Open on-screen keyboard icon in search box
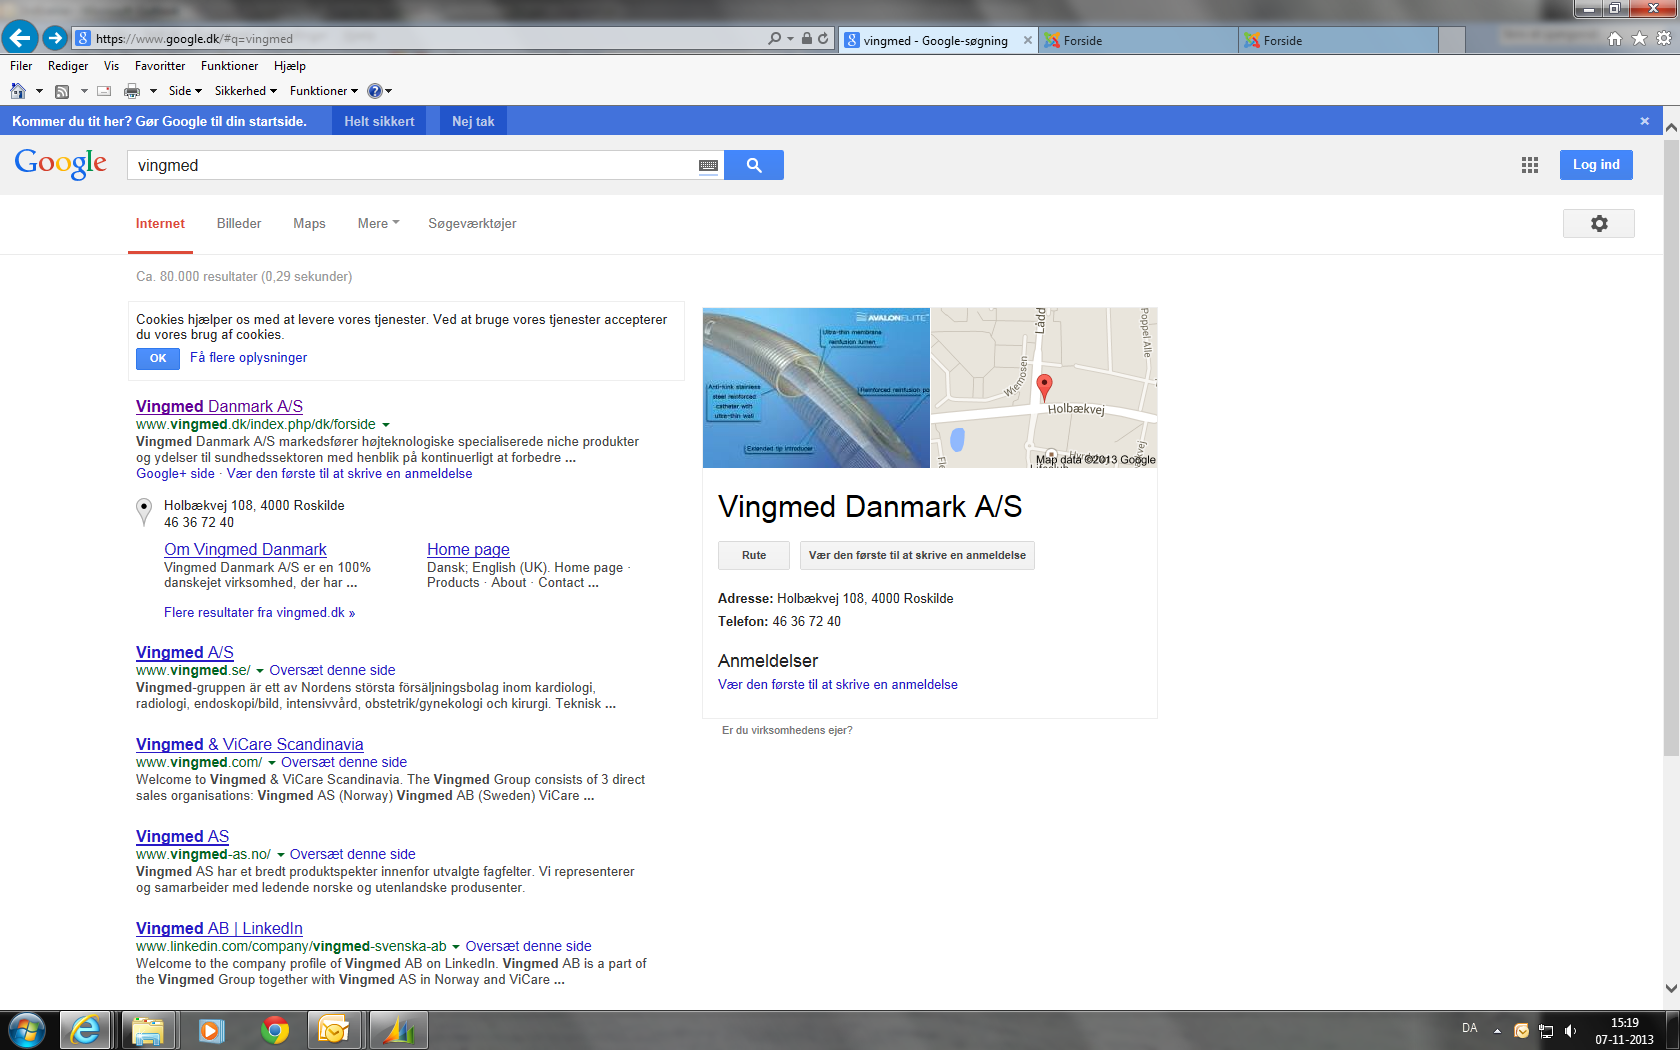Image resolution: width=1680 pixels, height=1050 pixels. coord(708,166)
